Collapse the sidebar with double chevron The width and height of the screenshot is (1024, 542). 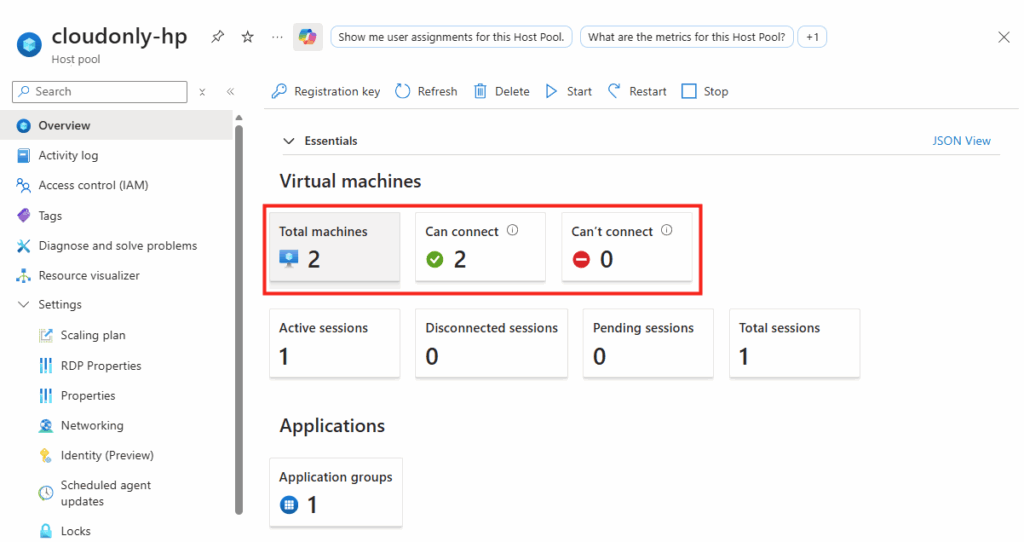pyautogui.click(x=230, y=91)
